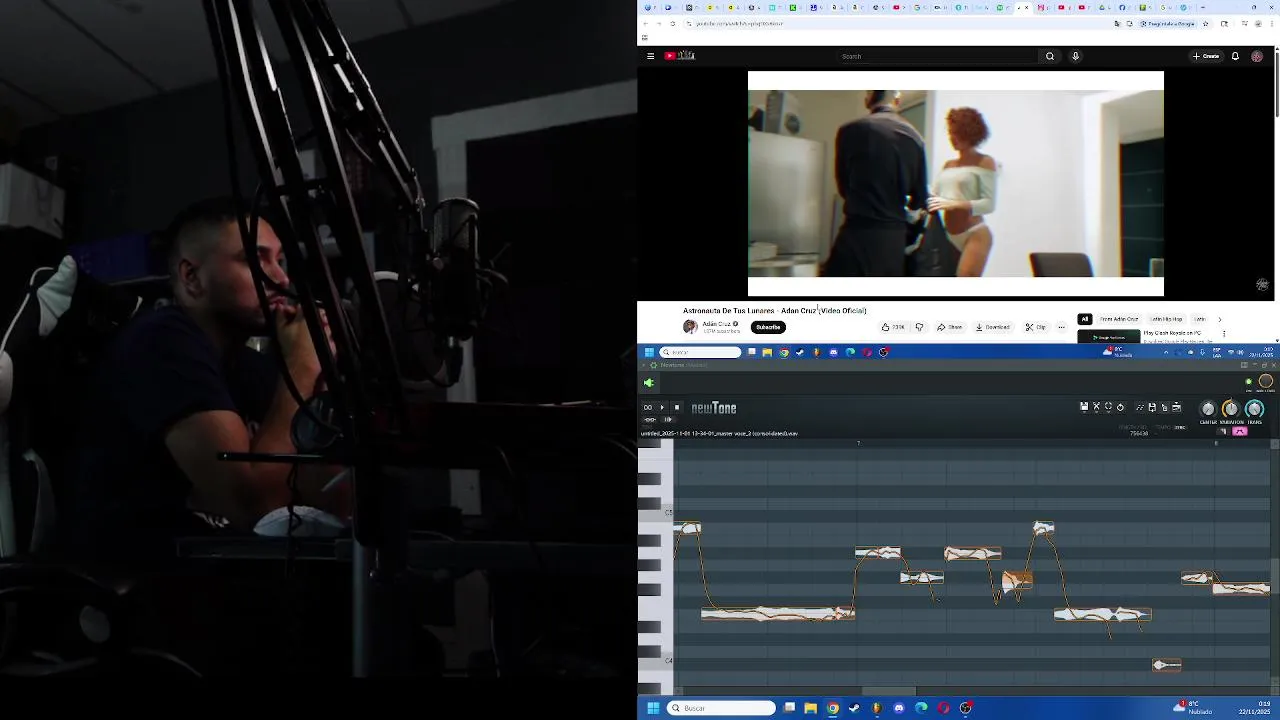Toggle NewTone loop playback button
The image size is (1280, 720).
pos(647,407)
